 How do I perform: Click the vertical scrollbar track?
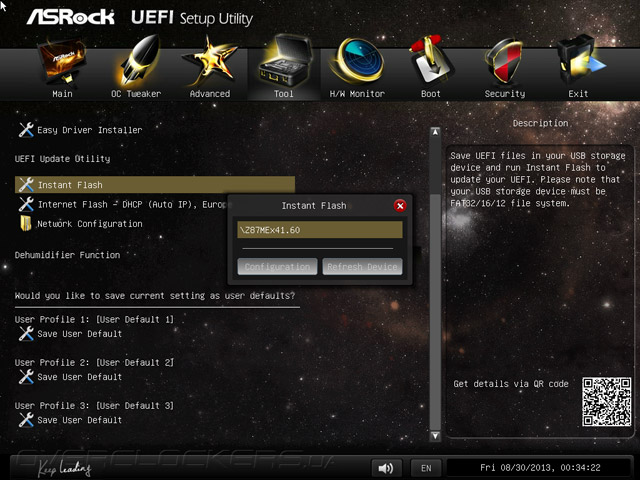click(x=435, y=284)
